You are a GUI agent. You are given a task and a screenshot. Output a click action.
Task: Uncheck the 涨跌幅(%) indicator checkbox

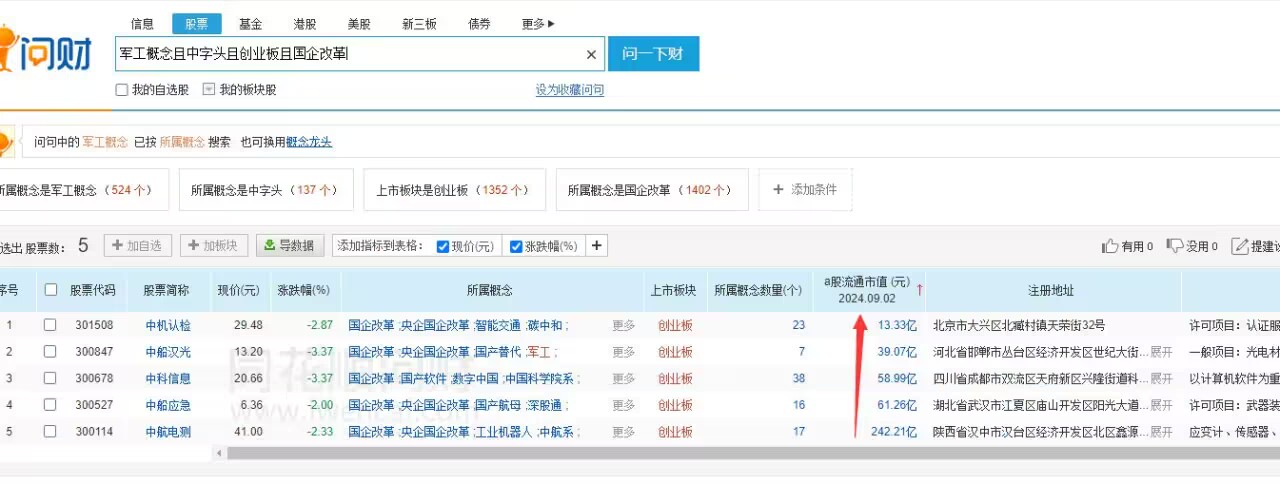coord(516,247)
